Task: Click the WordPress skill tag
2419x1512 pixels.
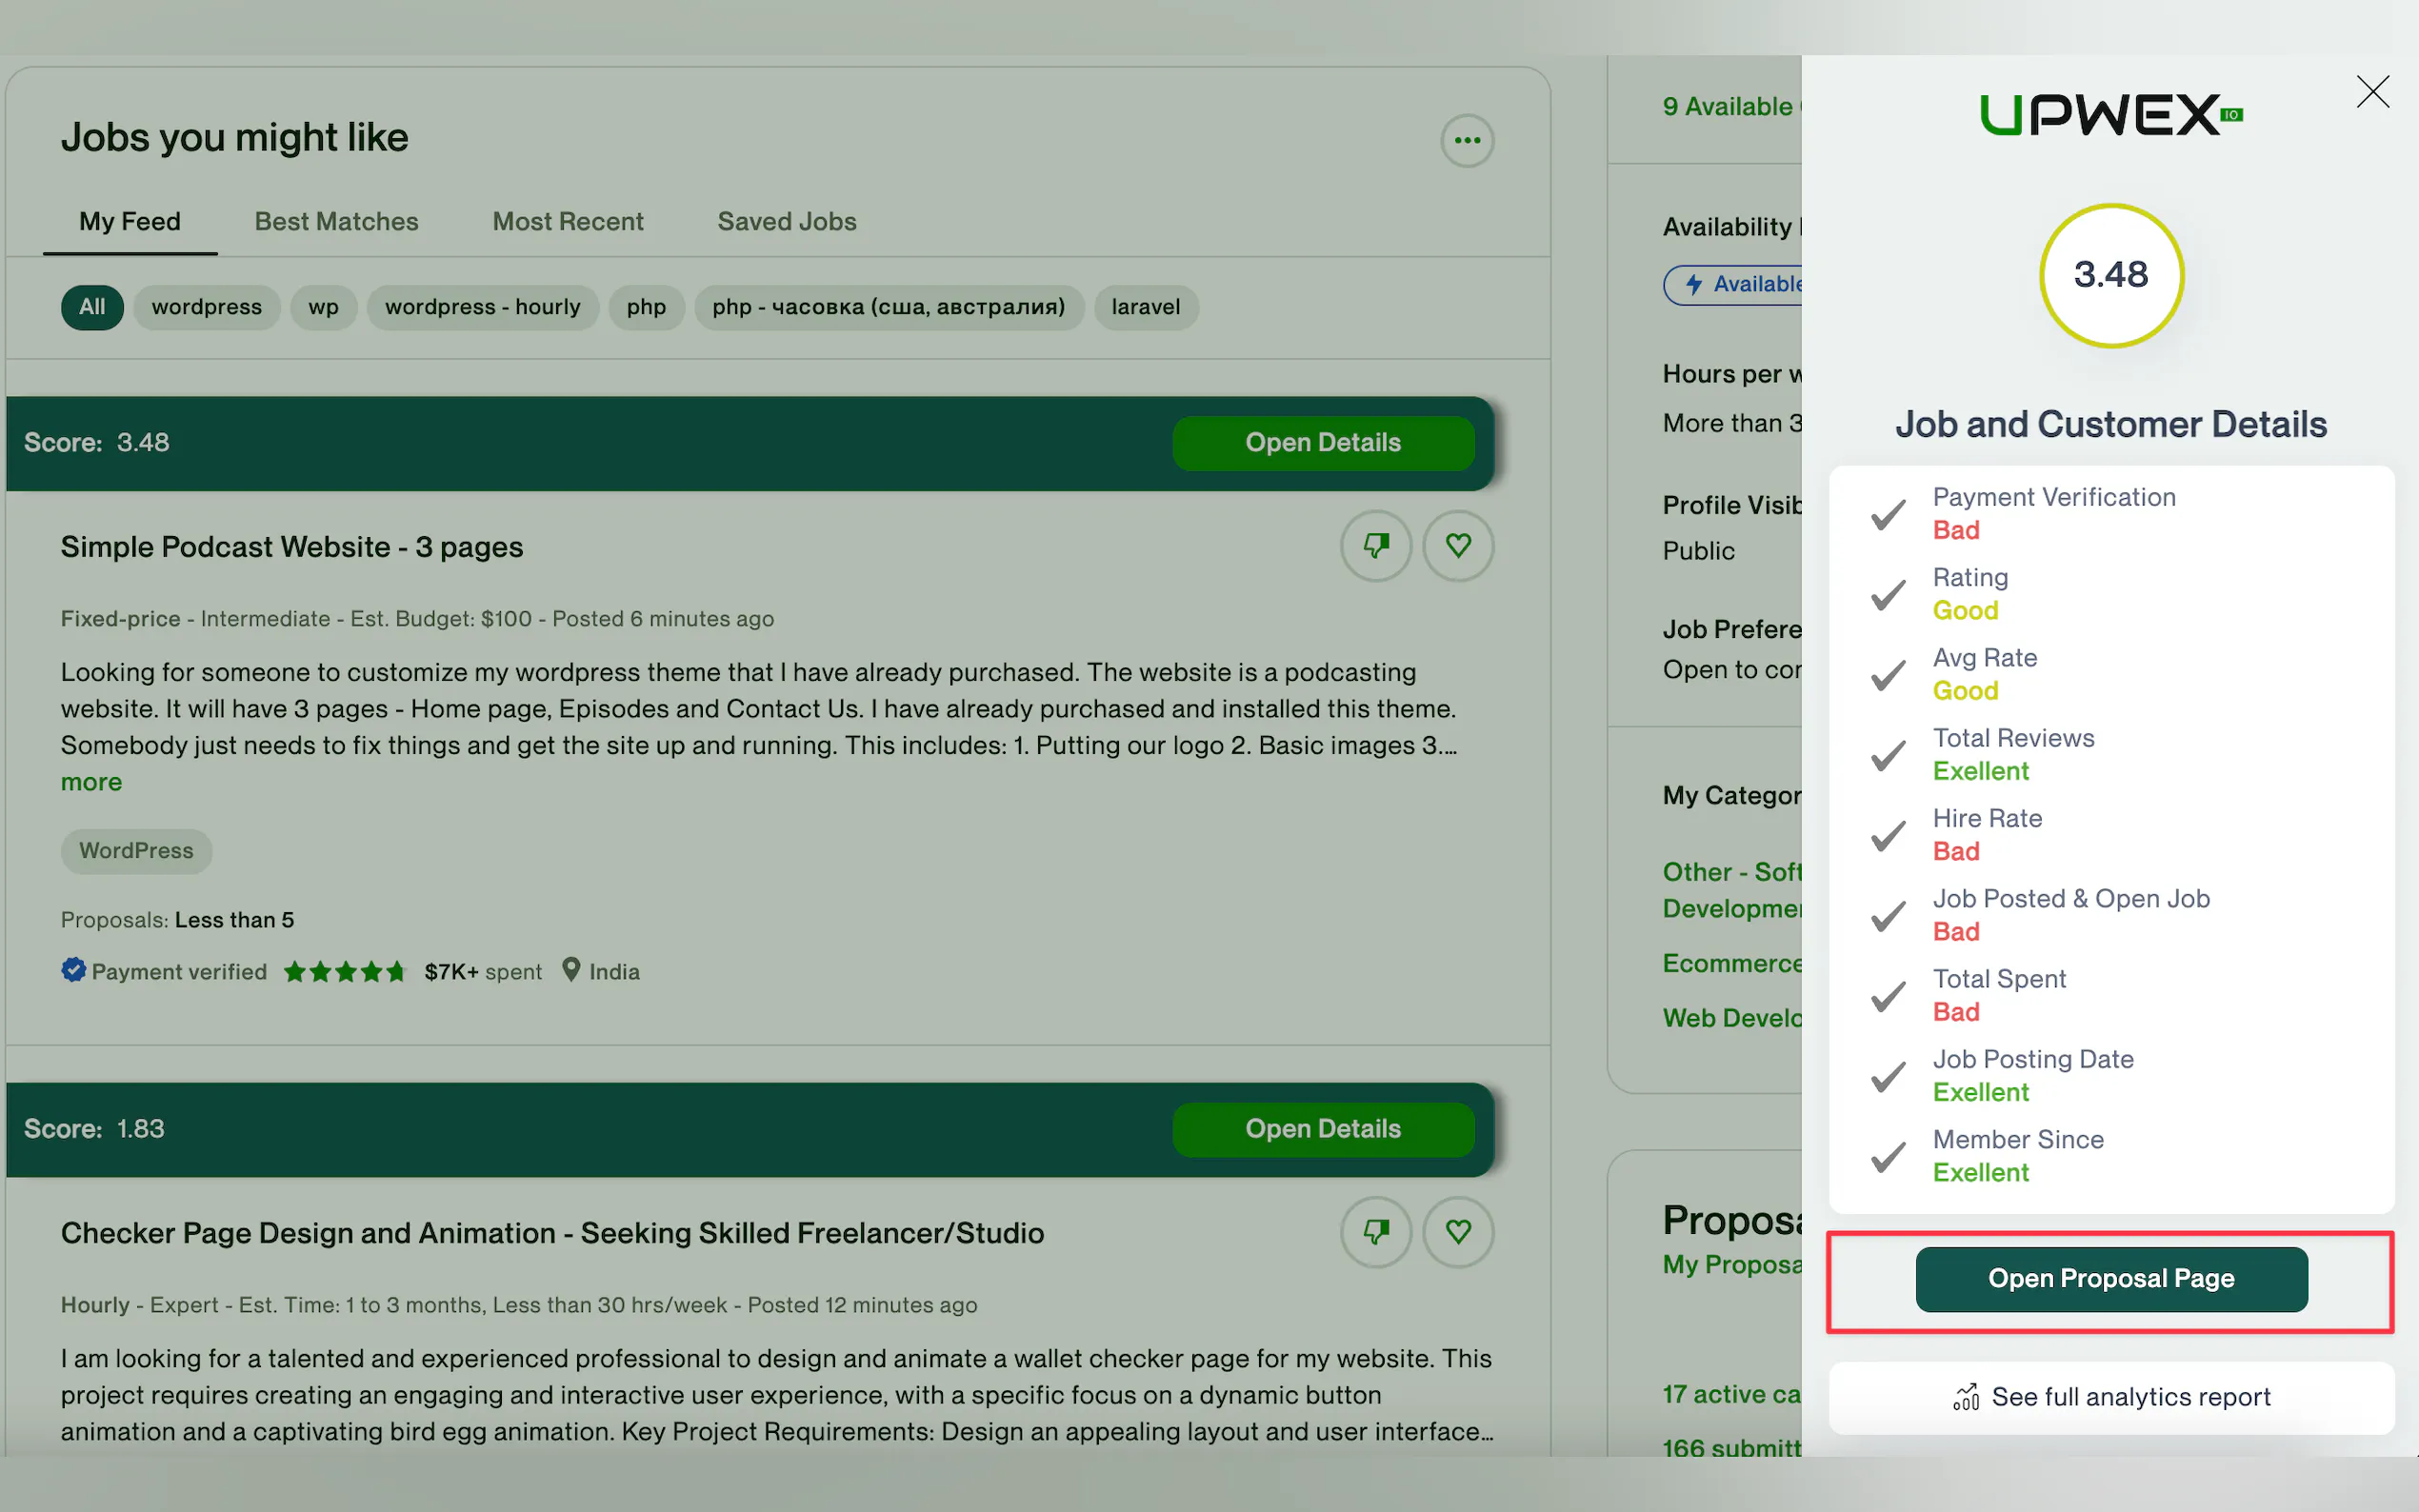Action: 136,851
